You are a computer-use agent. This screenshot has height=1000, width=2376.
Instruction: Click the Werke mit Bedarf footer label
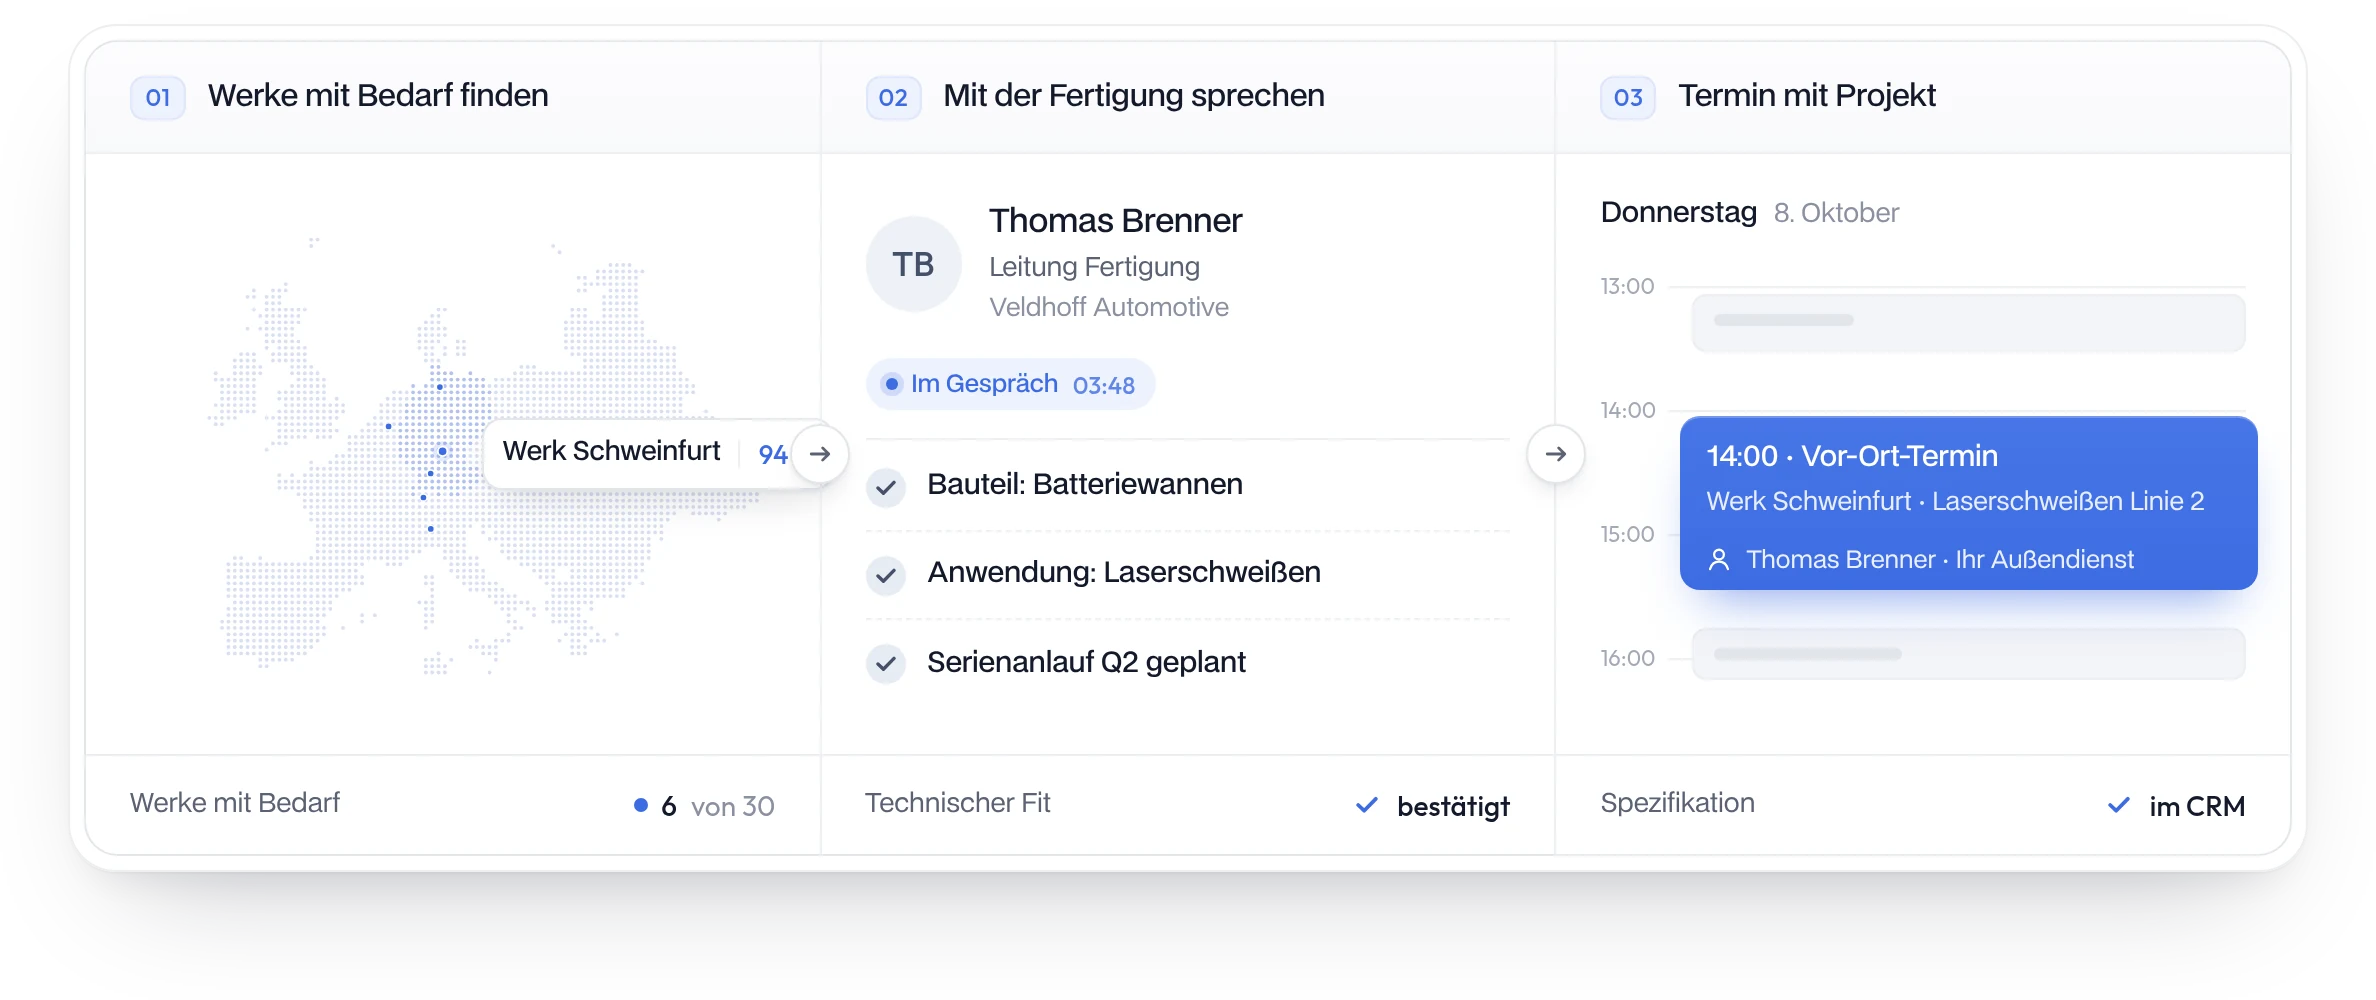[x=235, y=803]
